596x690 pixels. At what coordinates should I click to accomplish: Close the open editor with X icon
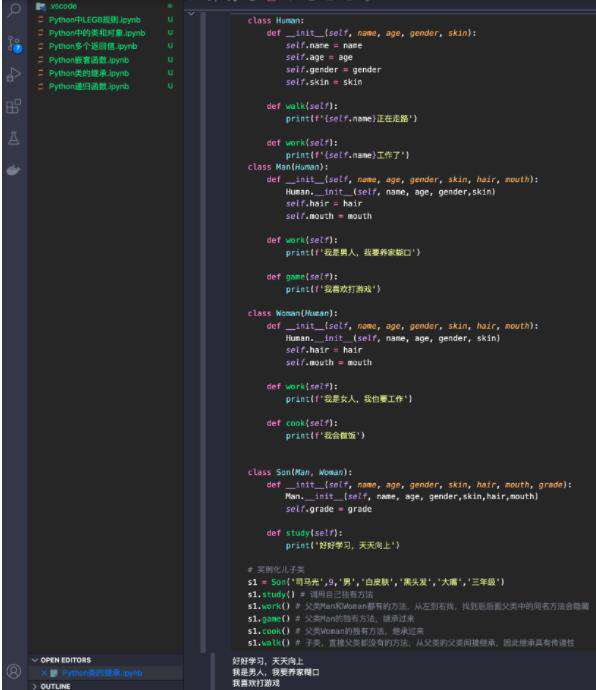coord(44,673)
